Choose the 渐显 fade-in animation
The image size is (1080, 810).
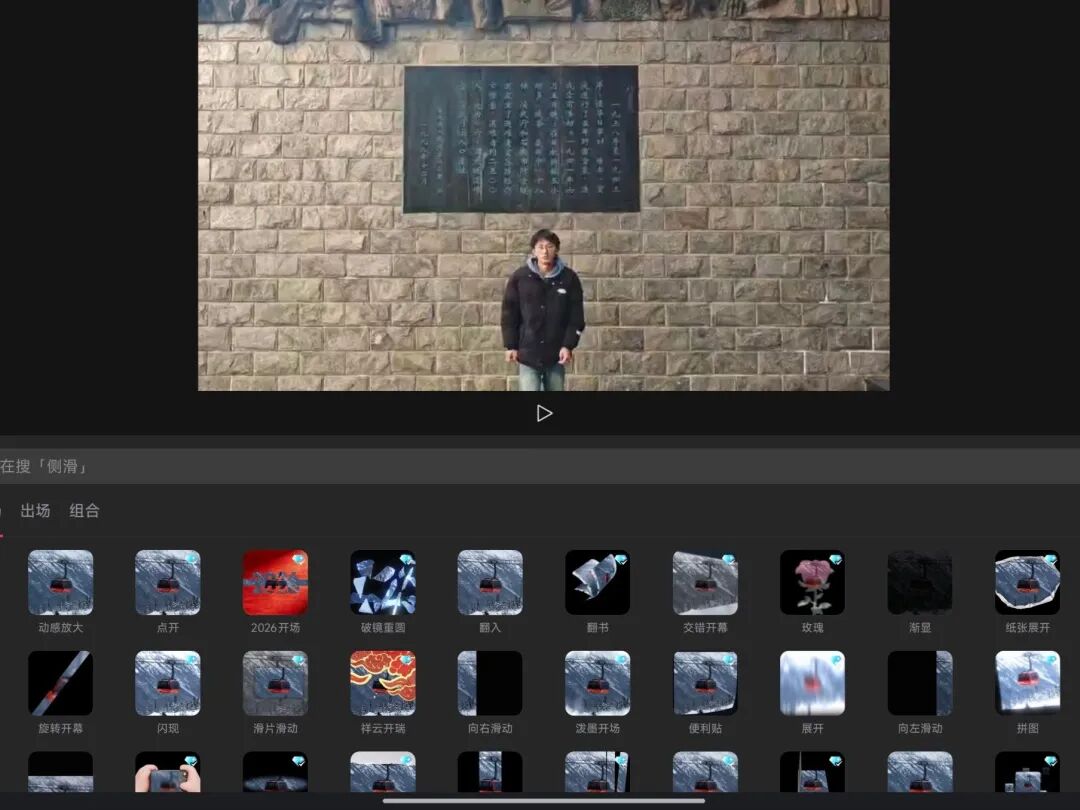(920, 583)
